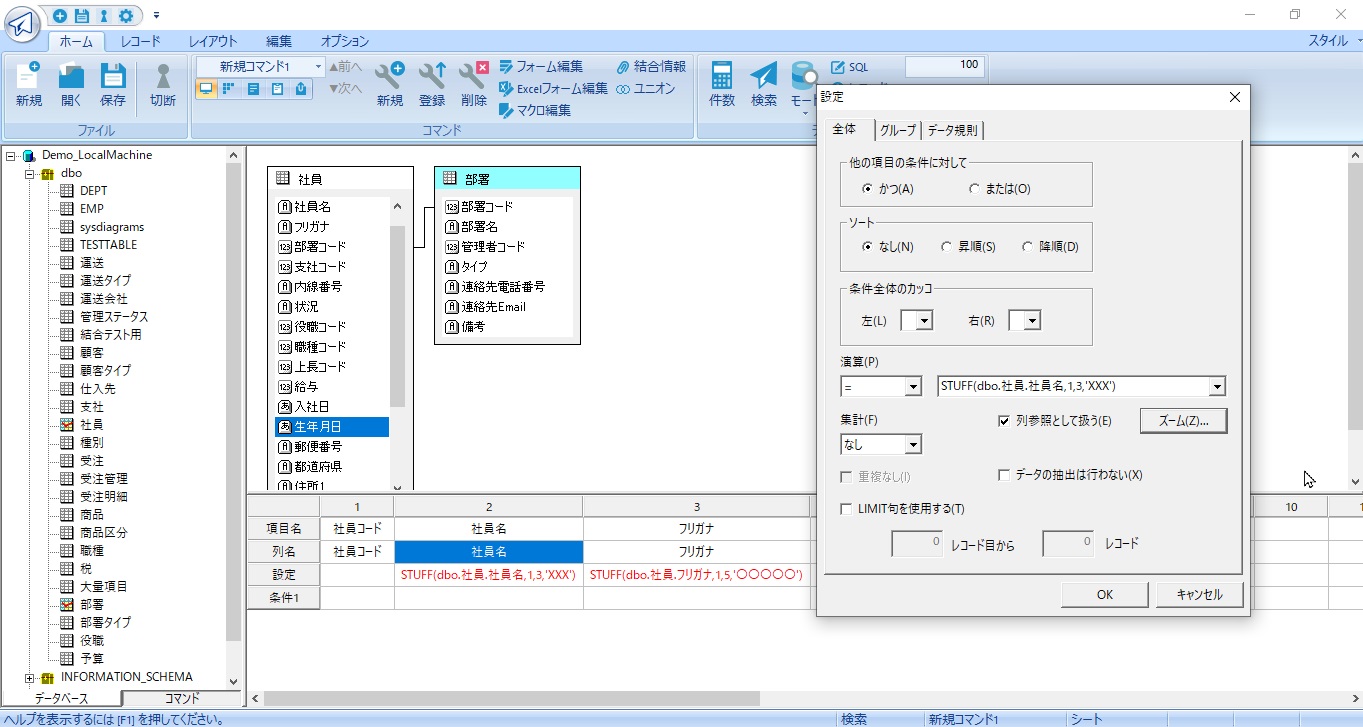Click the quick access settings gear icon
This screenshot has height=727, width=1363.
(x=125, y=16)
